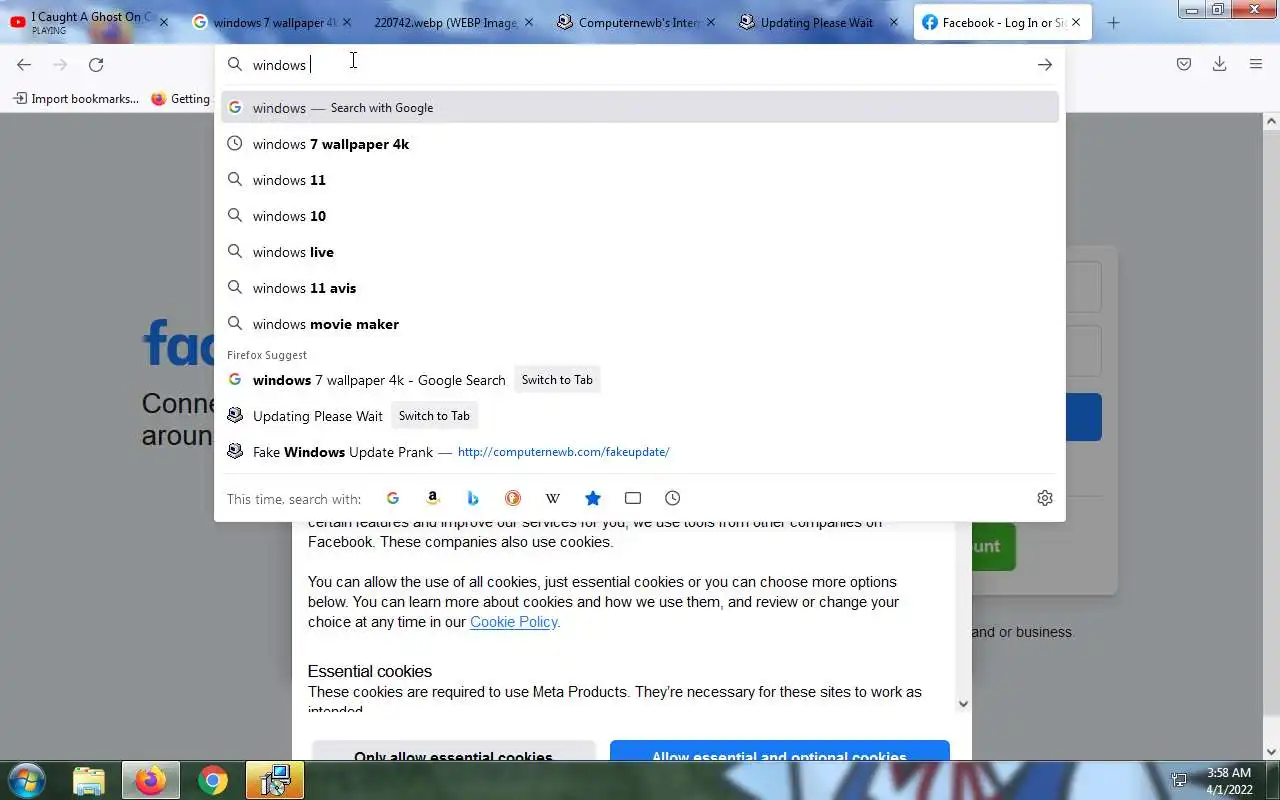Switch to 220742.webp image tab
This screenshot has height=800, width=1280.
coord(455,22)
